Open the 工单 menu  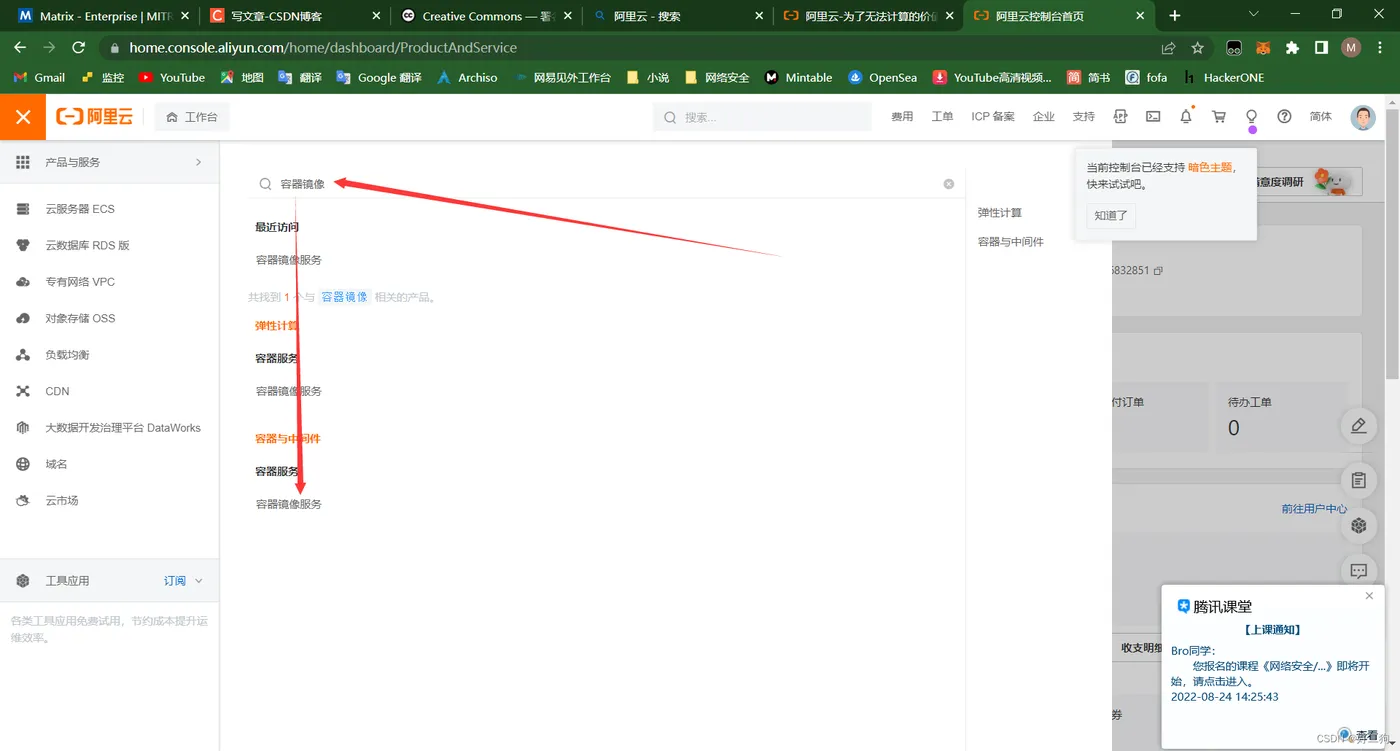coord(942,117)
